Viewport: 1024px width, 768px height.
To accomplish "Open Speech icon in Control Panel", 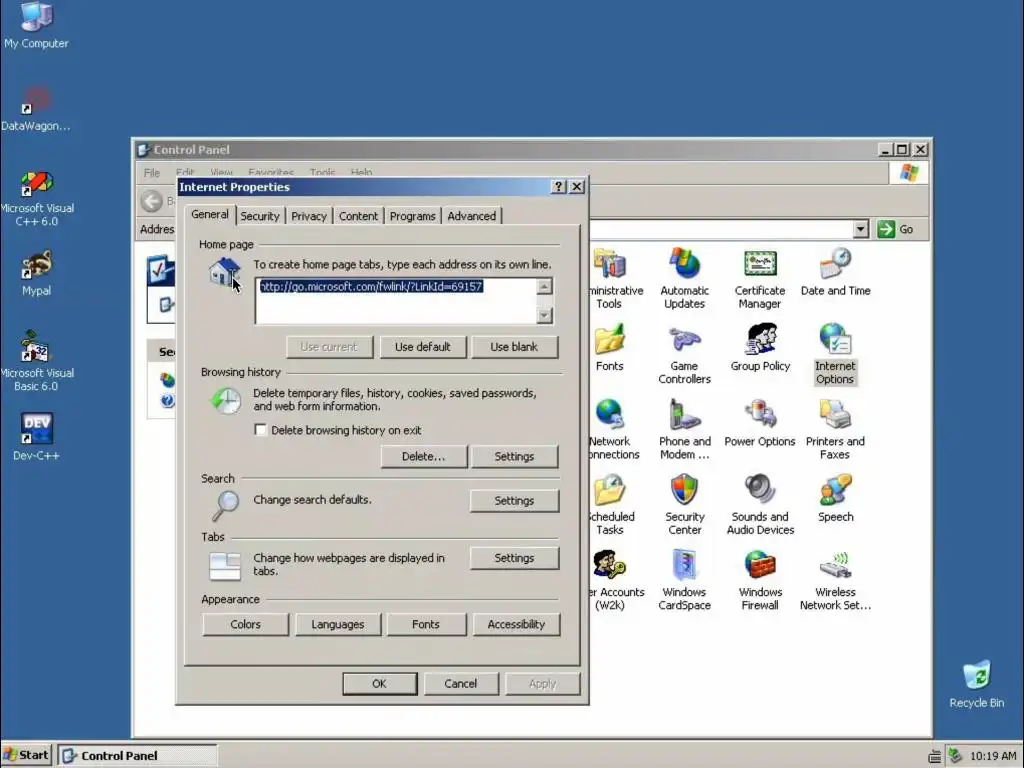I will click(835, 498).
